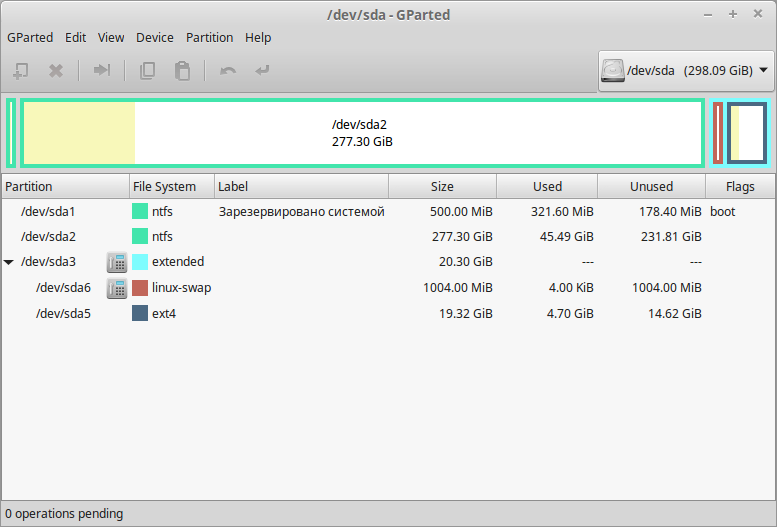Select the red swap block in disk map
777x527 pixels.
pyautogui.click(x=718, y=133)
